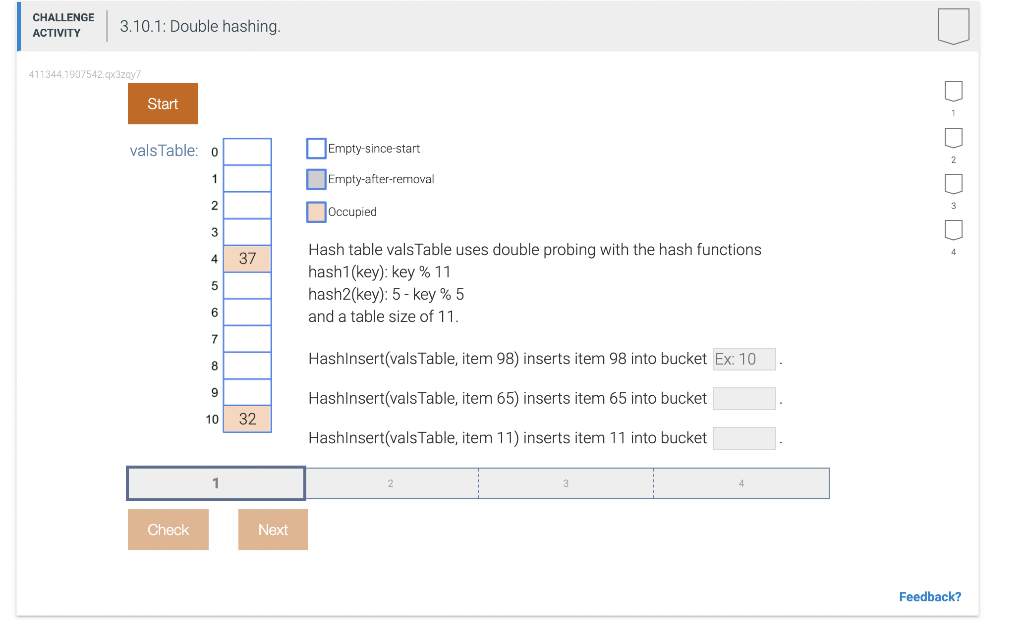Select the part 1 completion flag icon
This screenshot has width=1024, height=634.
point(953,91)
